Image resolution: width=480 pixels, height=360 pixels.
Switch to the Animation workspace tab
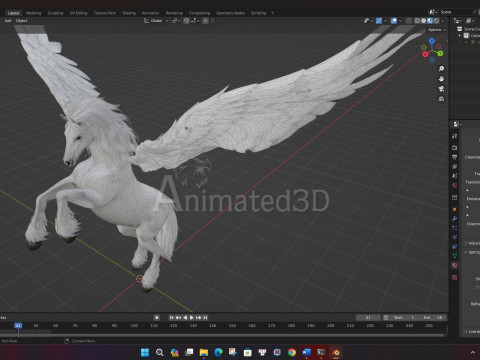click(151, 13)
